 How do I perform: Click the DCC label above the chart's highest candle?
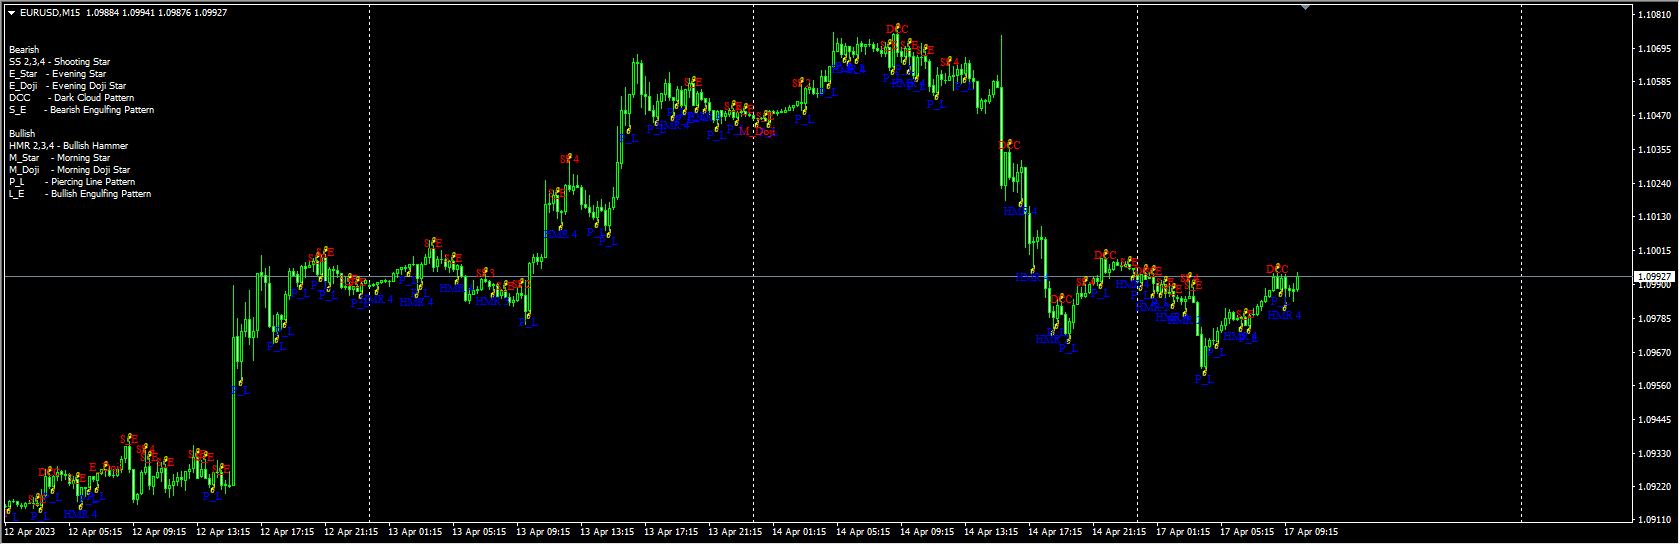tap(897, 30)
